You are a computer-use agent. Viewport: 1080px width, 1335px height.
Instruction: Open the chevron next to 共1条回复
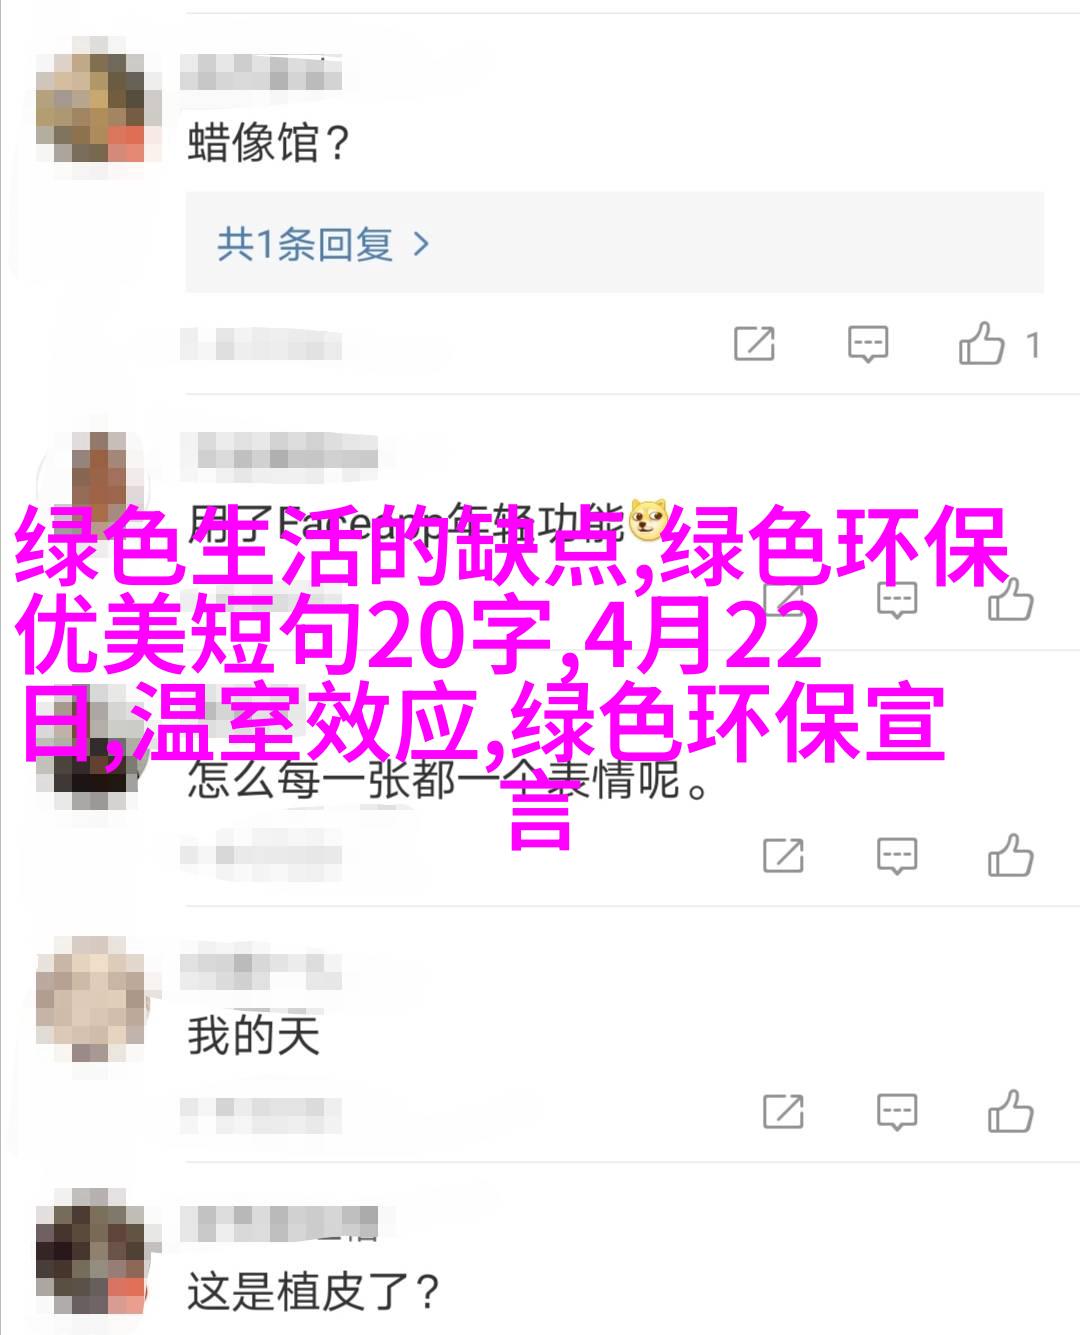pyautogui.click(x=421, y=244)
